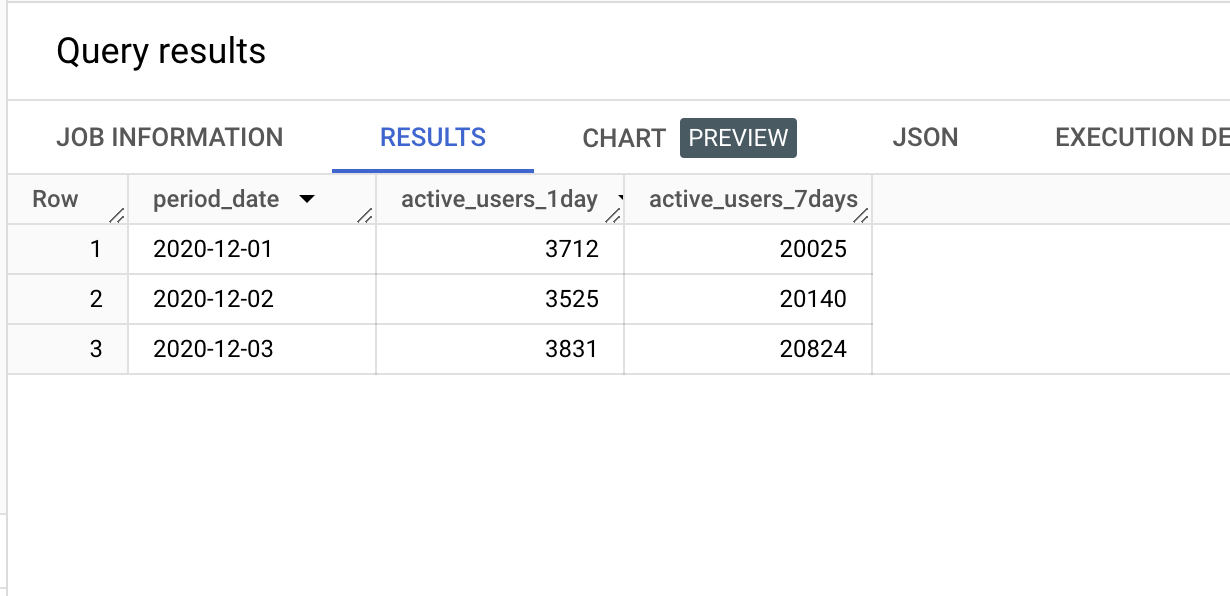Open the active_users_1day column sort dropdown

pyautogui.click(x=619, y=200)
